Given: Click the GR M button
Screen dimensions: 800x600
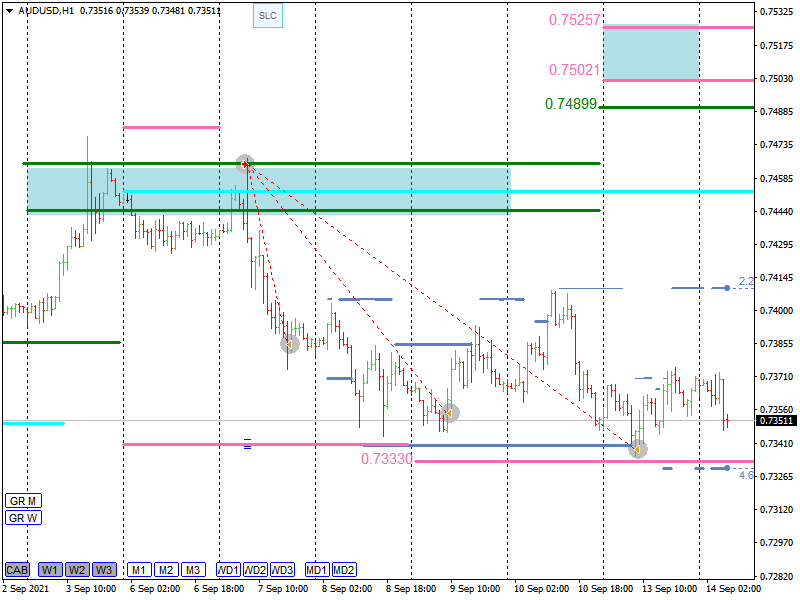Looking at the screenshot, I should pyautogui.click(x=22, y=500).
